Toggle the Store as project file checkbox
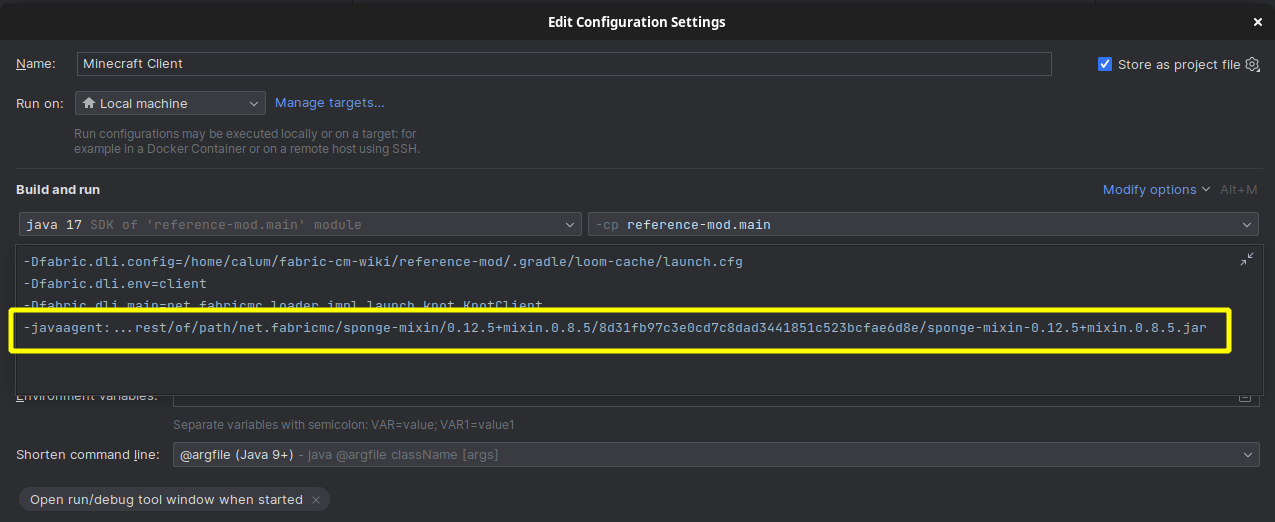 (1105, 64)
